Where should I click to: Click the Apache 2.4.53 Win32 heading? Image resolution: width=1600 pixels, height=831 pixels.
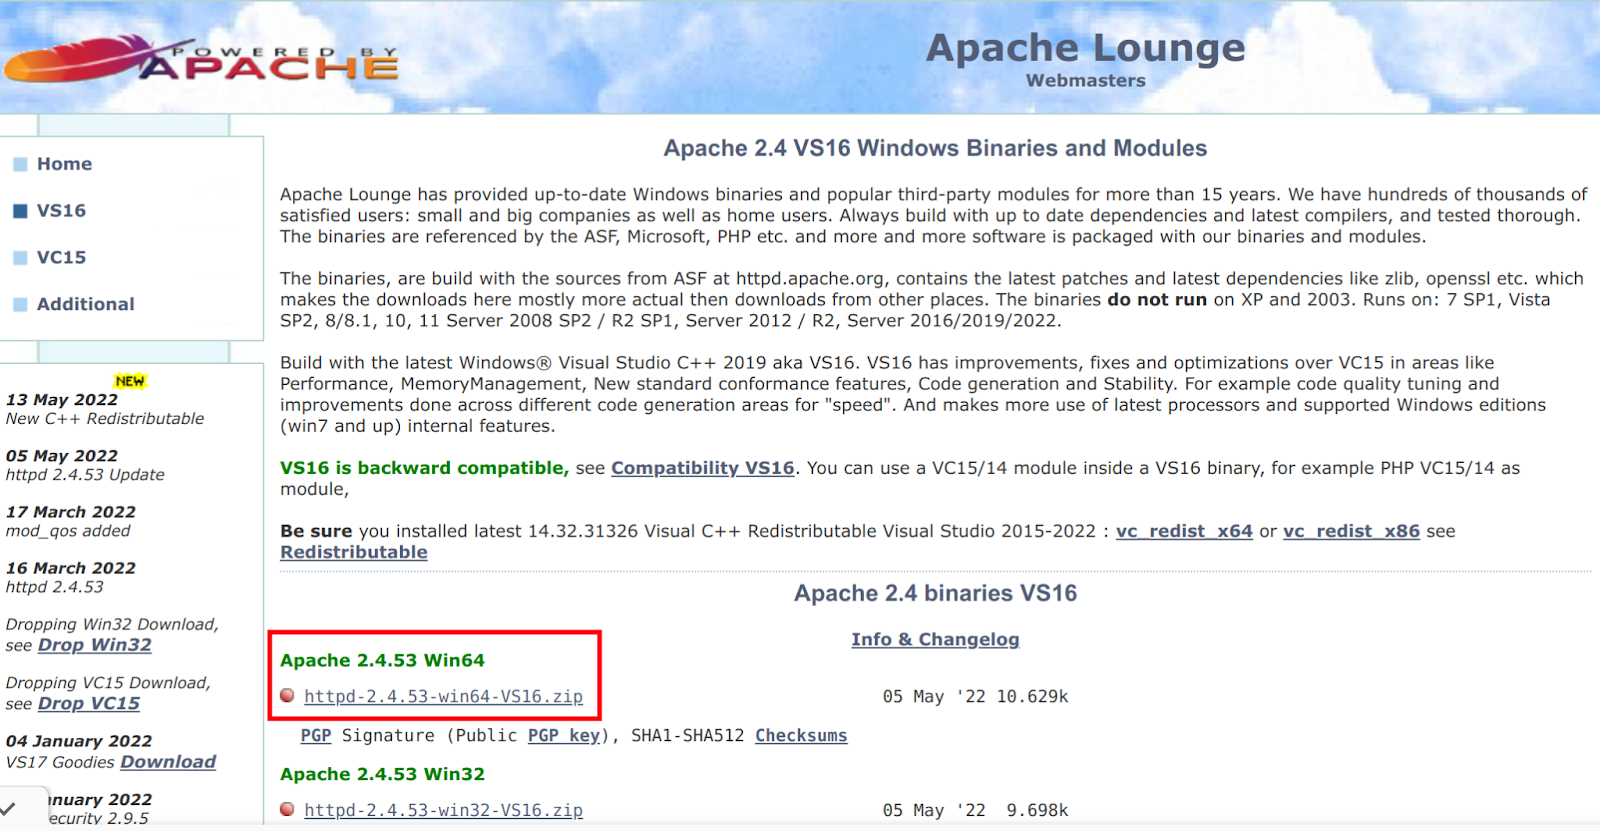coord(382,774)
